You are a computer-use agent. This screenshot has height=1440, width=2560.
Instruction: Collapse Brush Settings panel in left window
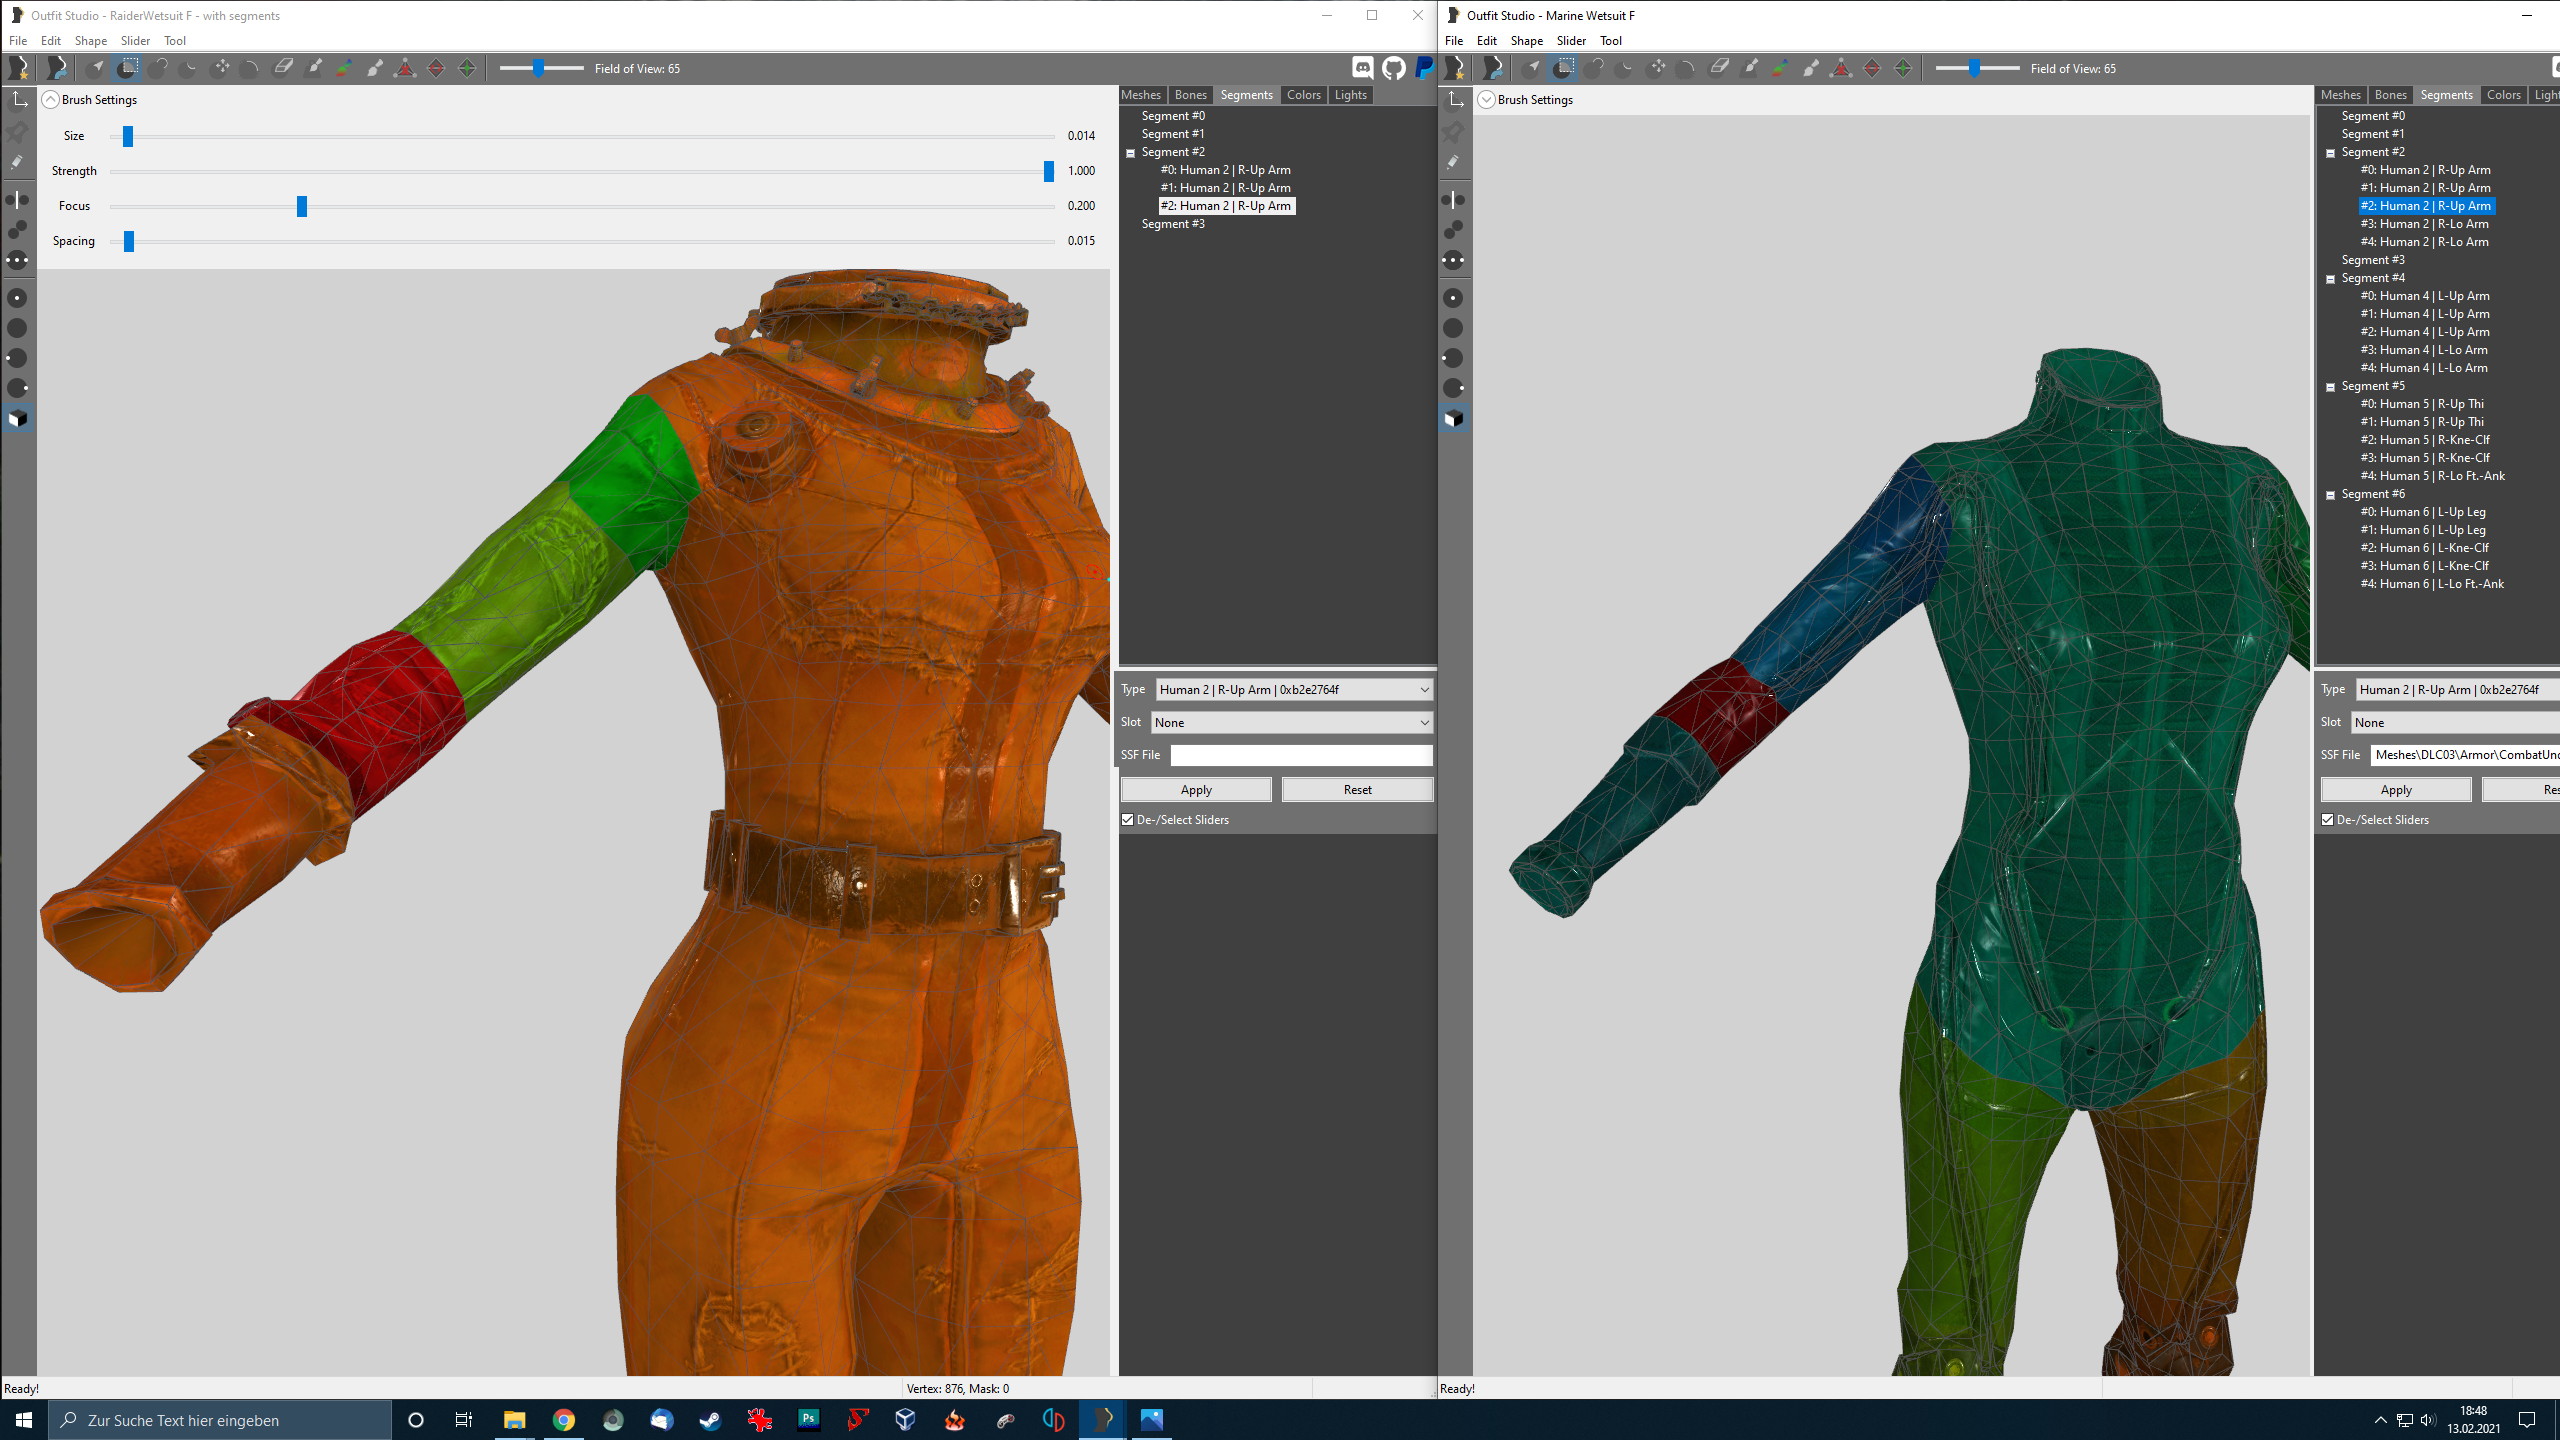tap(51, 100)
